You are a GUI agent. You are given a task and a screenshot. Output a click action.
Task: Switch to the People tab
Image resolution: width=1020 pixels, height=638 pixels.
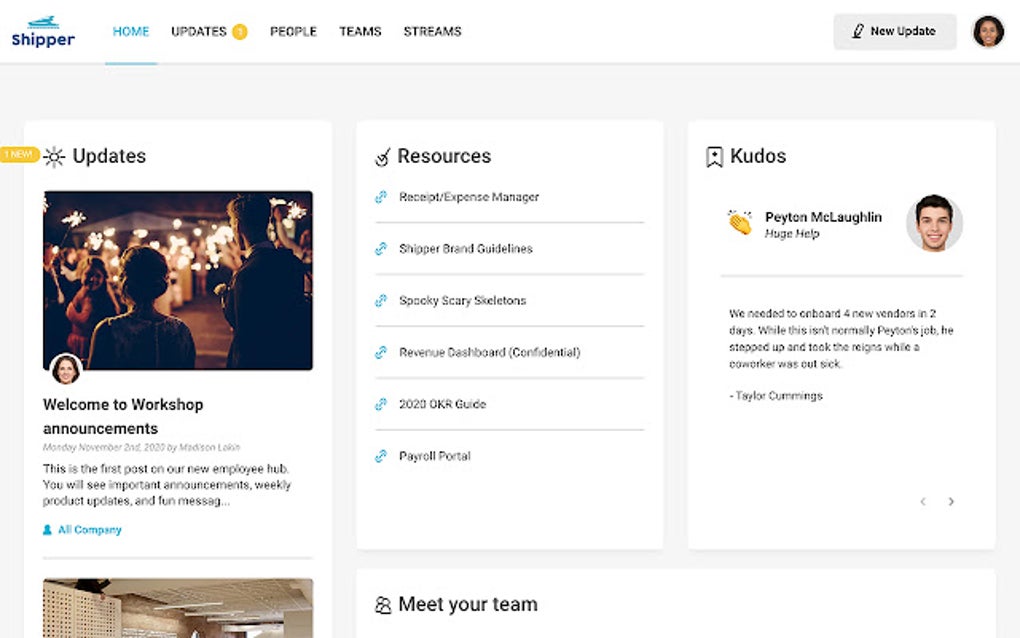[x=293, y=32]
